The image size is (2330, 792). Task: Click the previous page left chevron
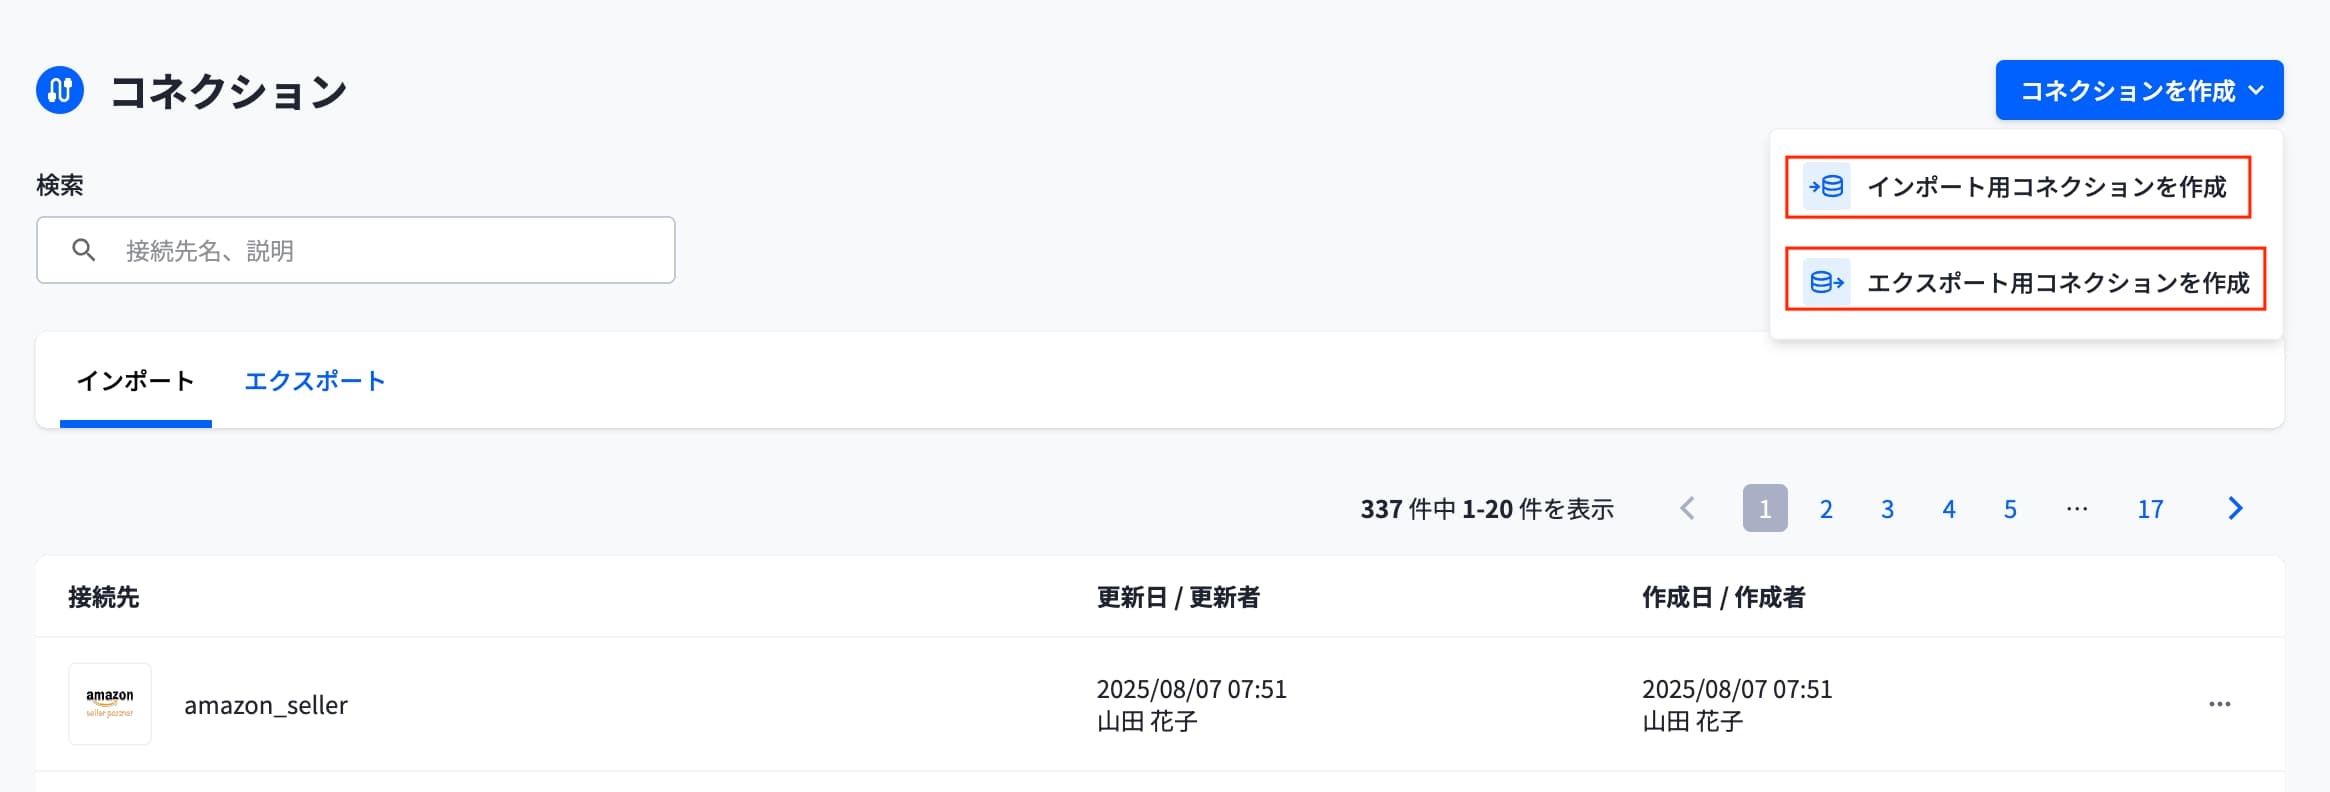click(x=1688, y=508)
